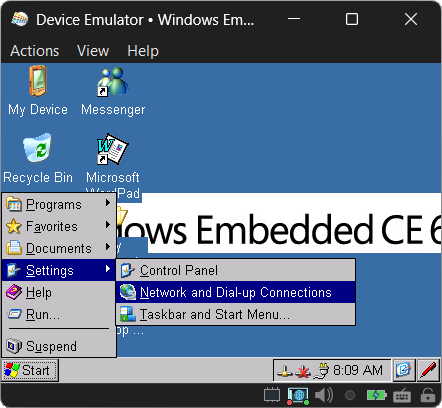The height and width of the screenshot is (408, 442).
Task: Click the Control Panel icon in submenu
Action: point(128,270)
